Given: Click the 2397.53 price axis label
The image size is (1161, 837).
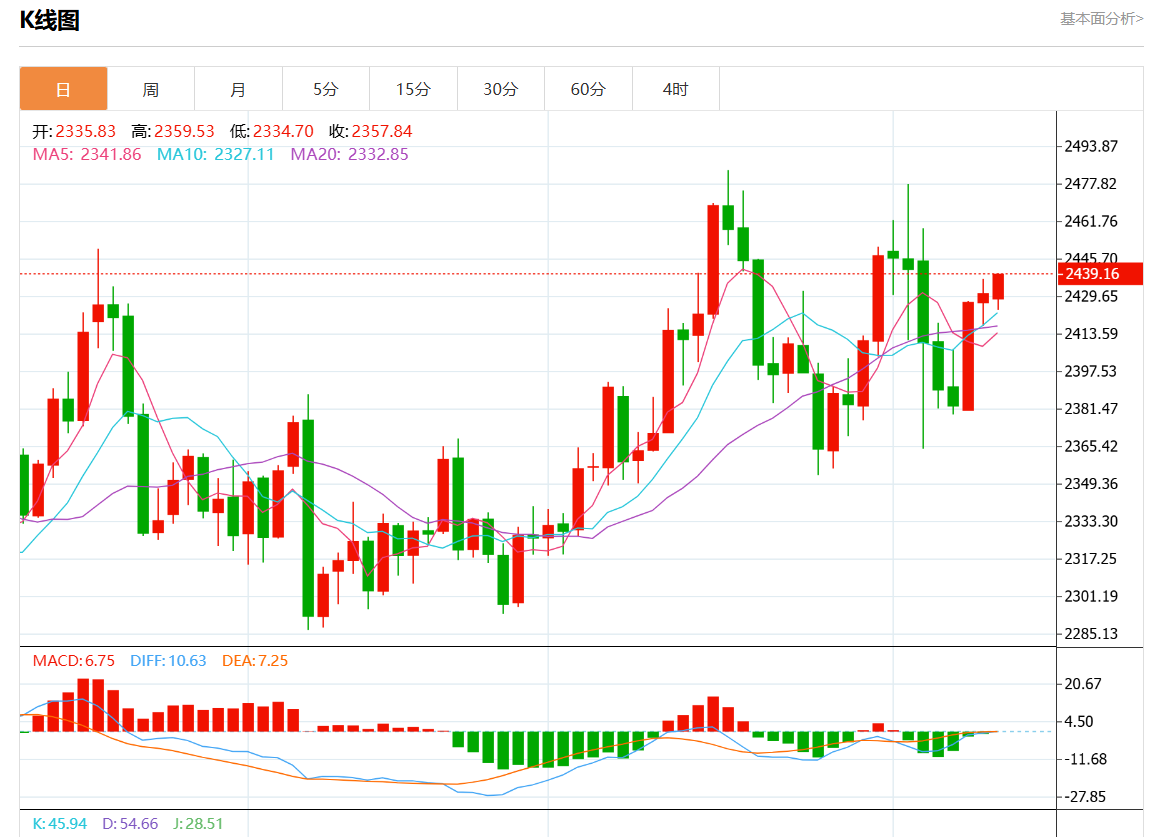Looking at the screenshot, I should click(x=1091, y=371).
